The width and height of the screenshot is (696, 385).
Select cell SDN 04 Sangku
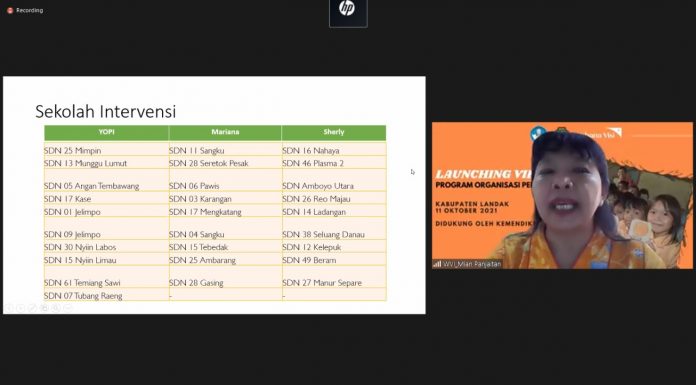[225, 229]
